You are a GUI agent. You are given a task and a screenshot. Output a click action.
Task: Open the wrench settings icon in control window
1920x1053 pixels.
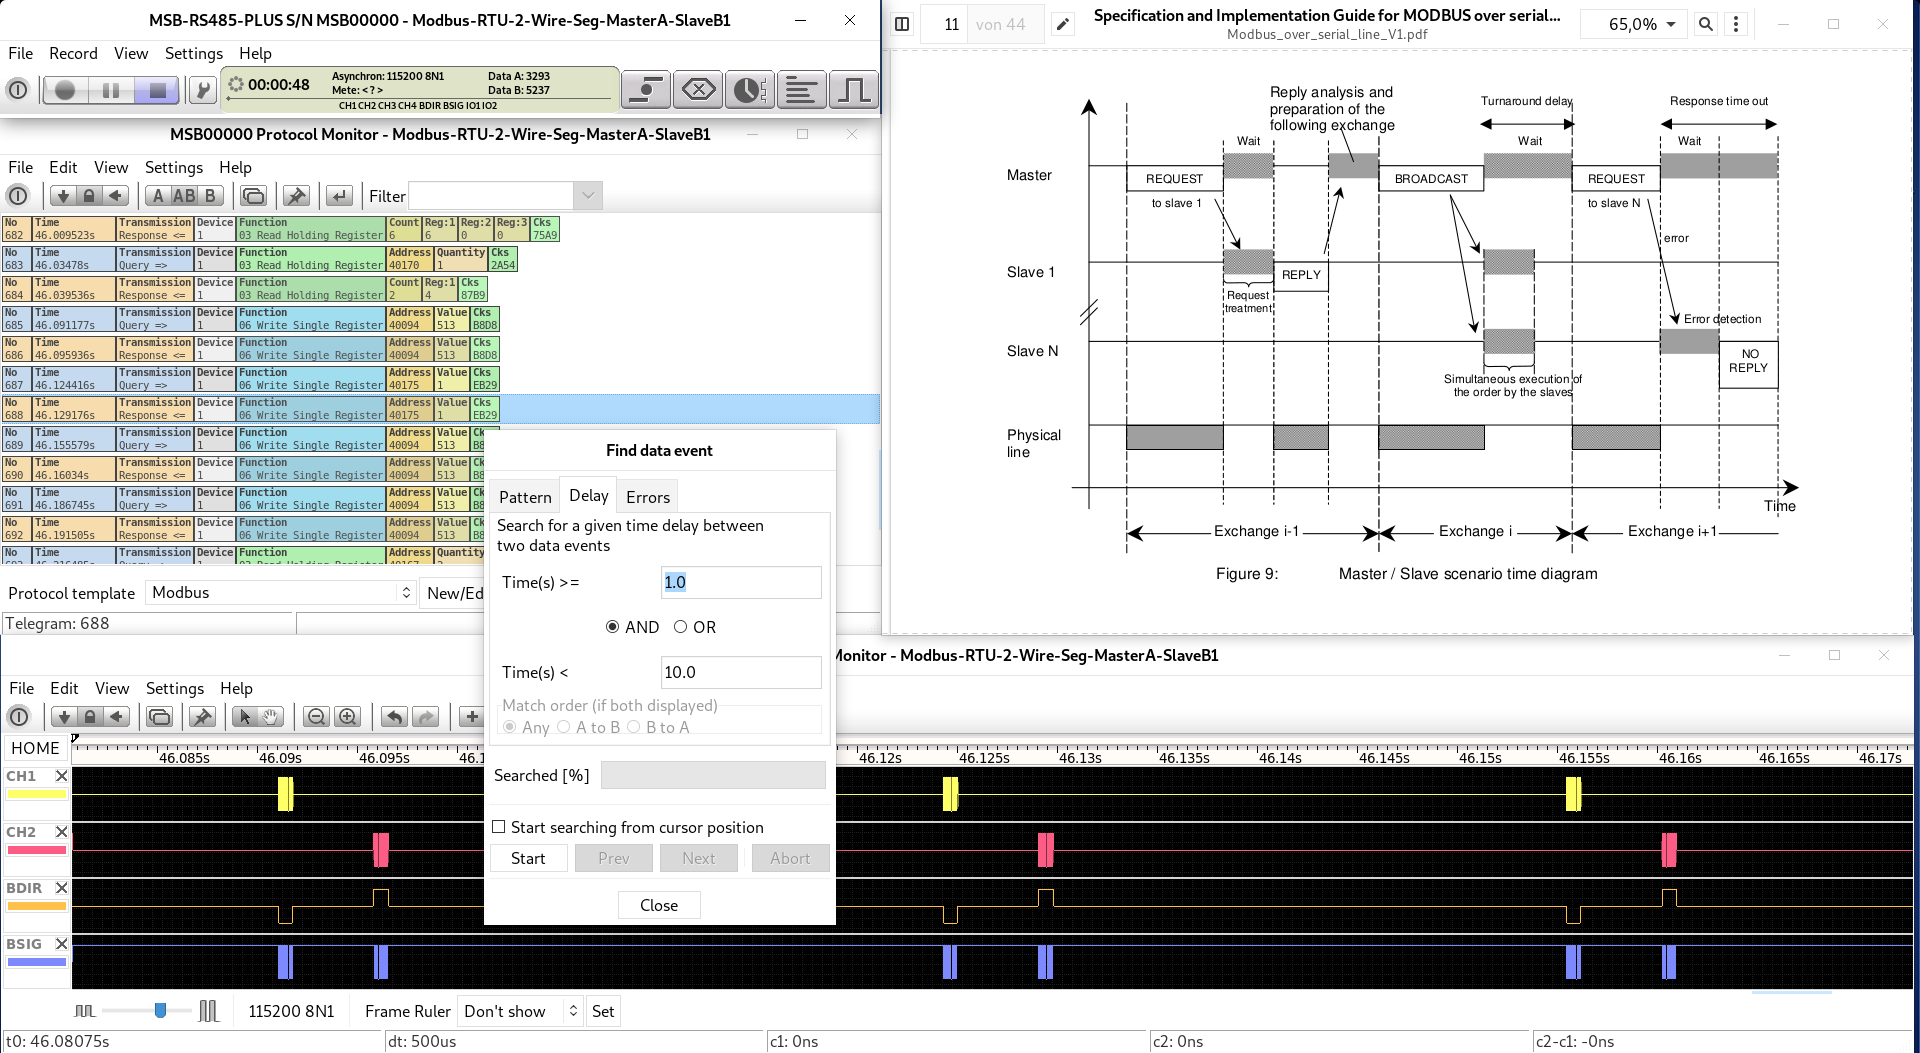[203, 90]
